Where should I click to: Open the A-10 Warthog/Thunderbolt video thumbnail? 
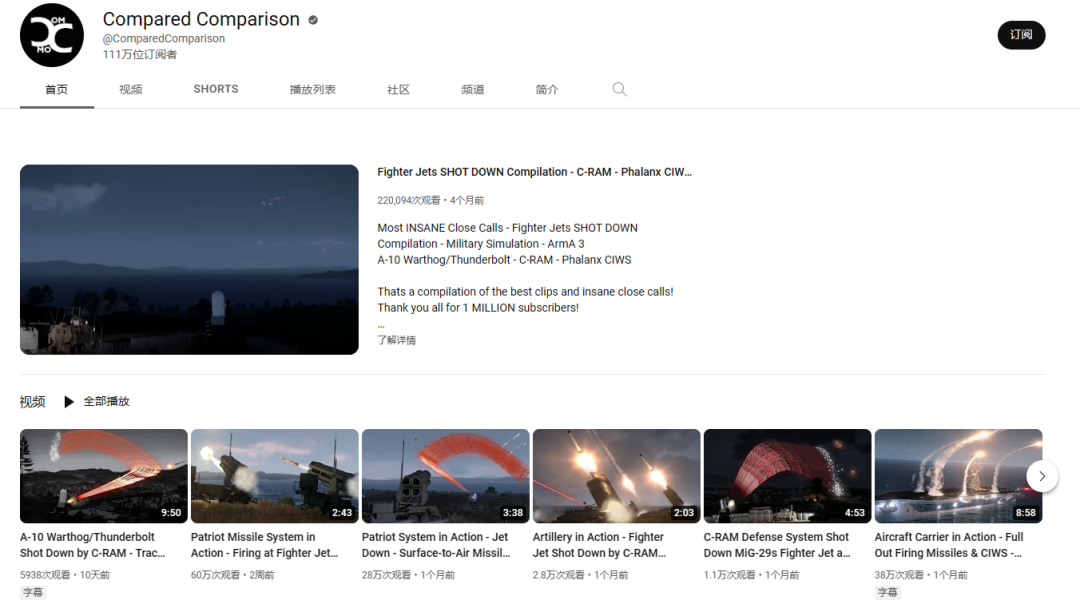tap(103, 476)
